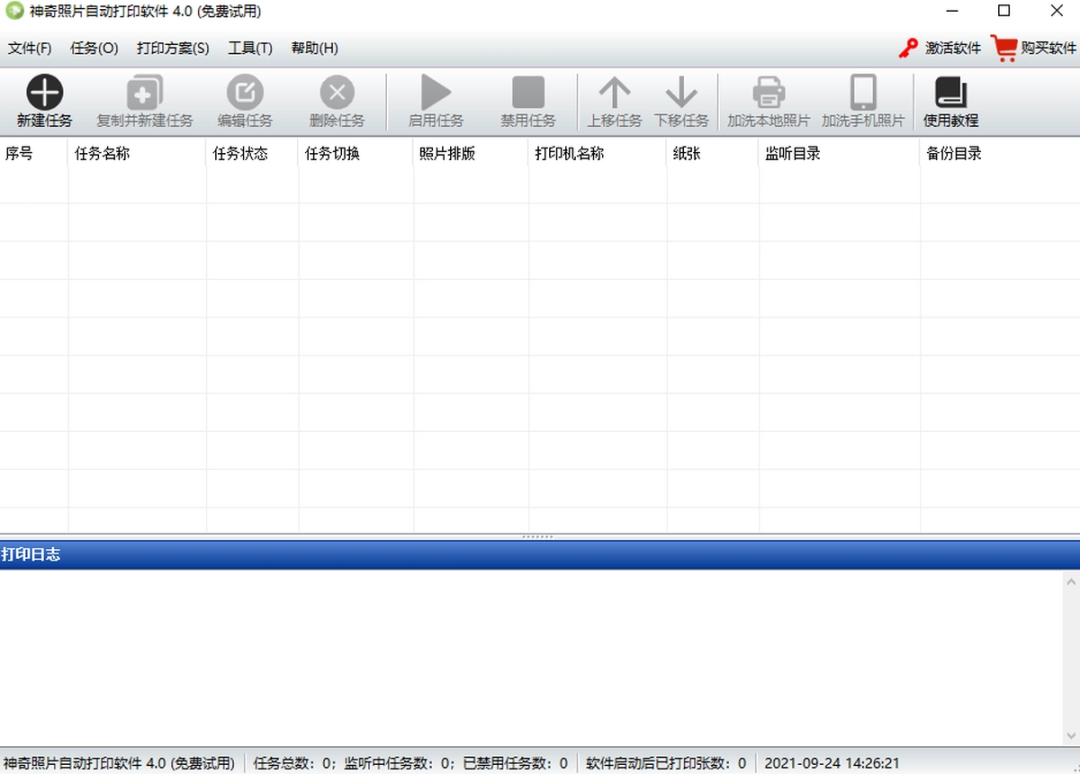This screenshot has height=774, width=1080.
Task: Open the 打印方案(S) menu
Action: (x=170, y=47)
